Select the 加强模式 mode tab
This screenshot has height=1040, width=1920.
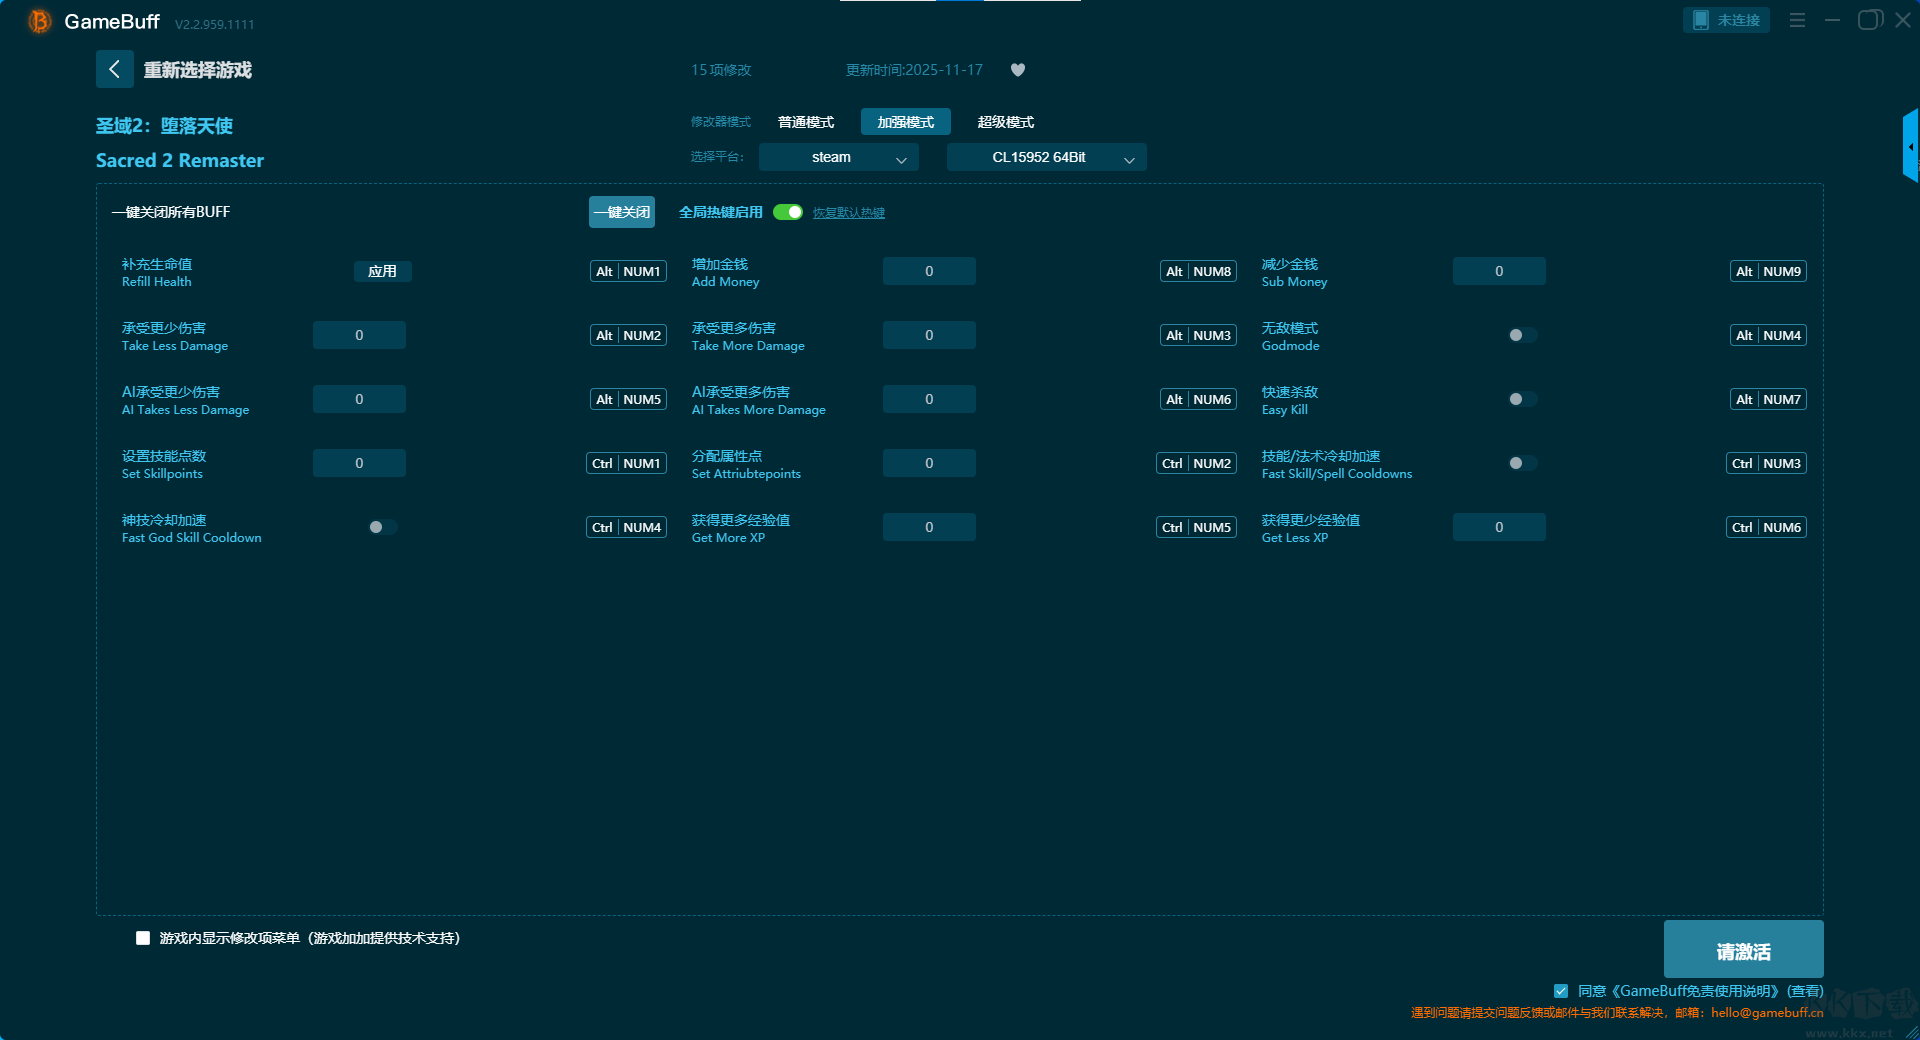click(906, 122)
